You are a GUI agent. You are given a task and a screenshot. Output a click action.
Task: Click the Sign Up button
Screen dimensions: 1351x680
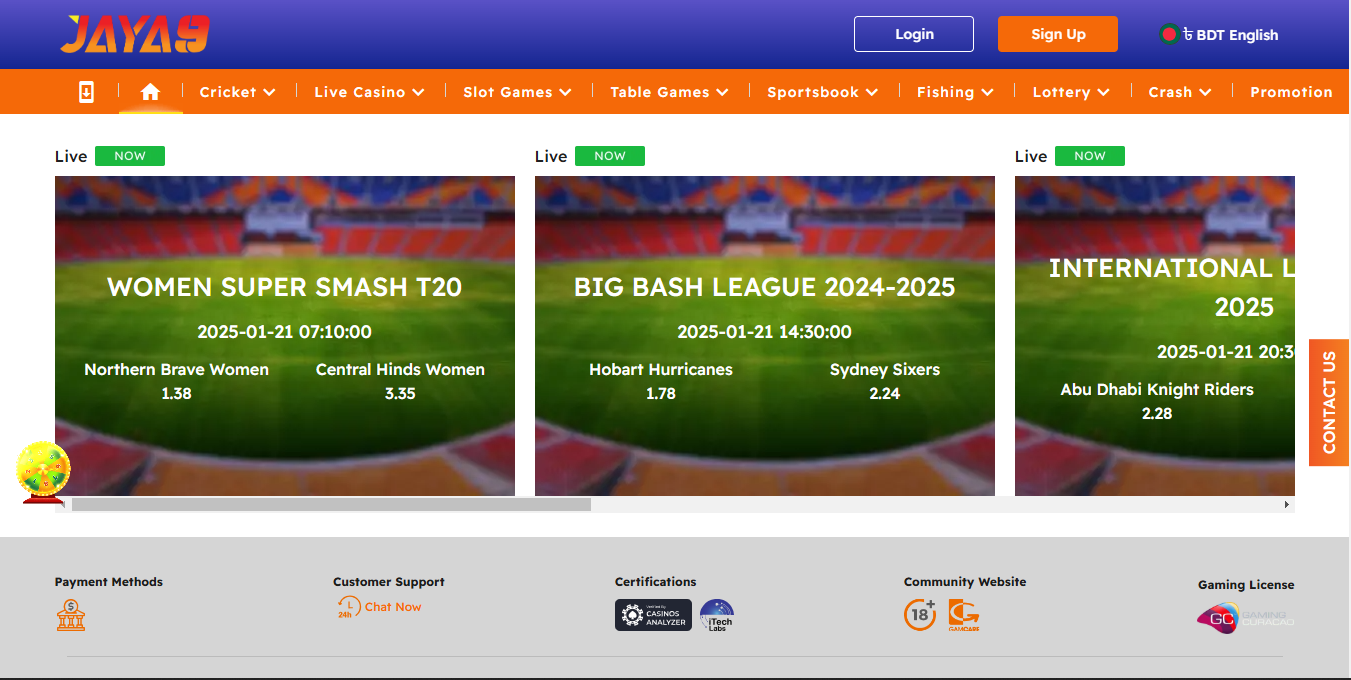pos(1057,33)
